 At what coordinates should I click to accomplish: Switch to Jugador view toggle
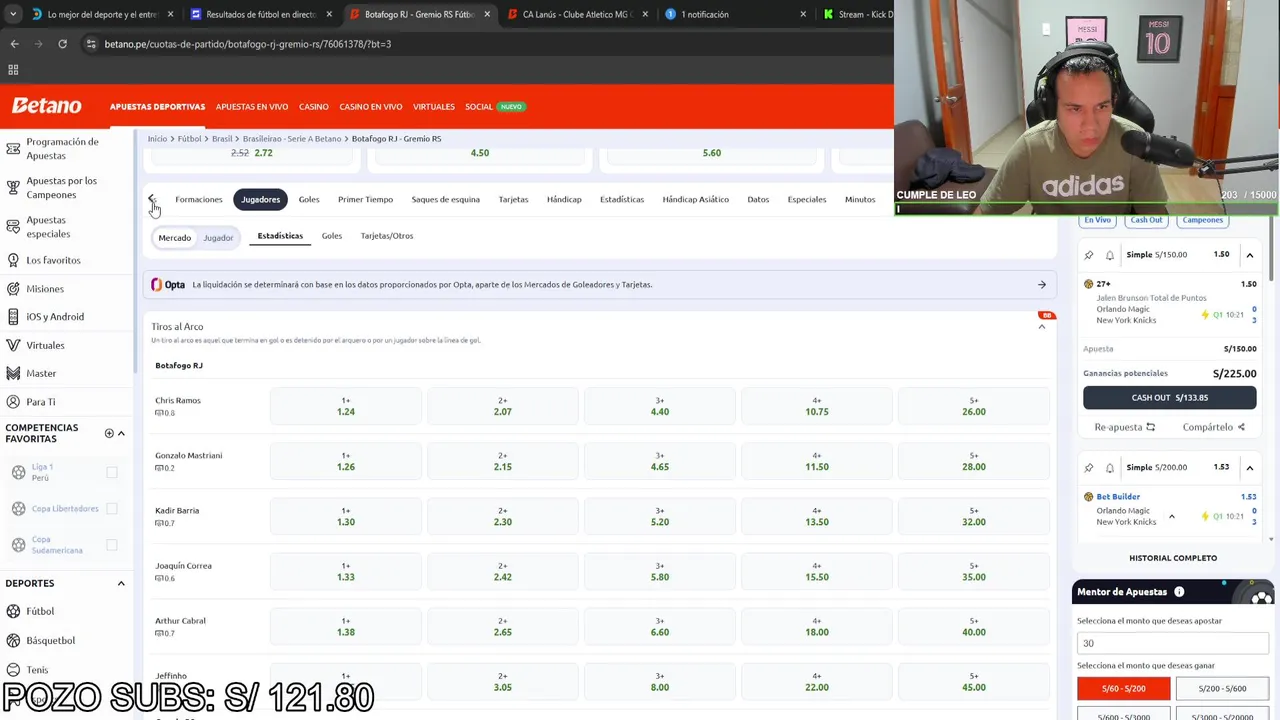pos(218,238)
